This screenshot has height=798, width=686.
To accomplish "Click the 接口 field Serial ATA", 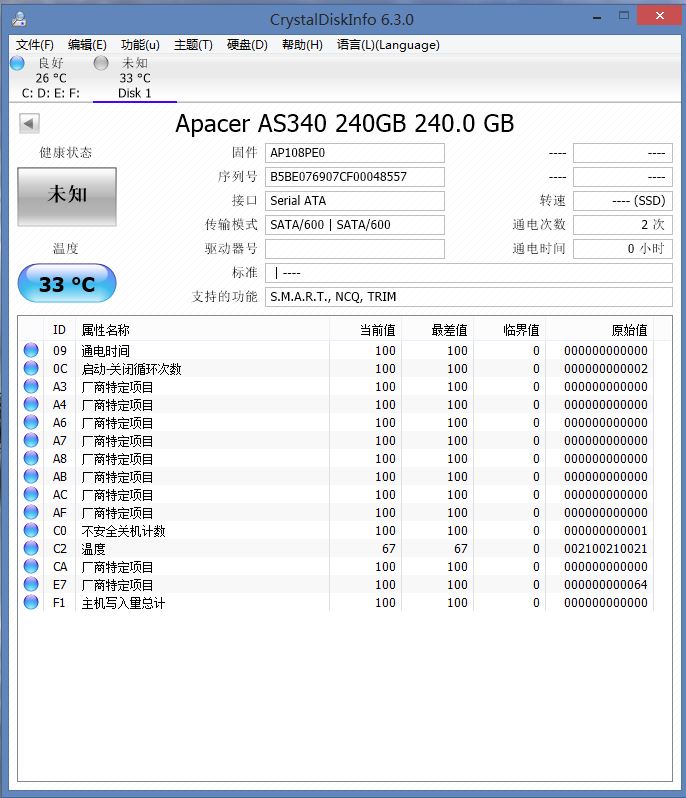I will coord(355,201).
